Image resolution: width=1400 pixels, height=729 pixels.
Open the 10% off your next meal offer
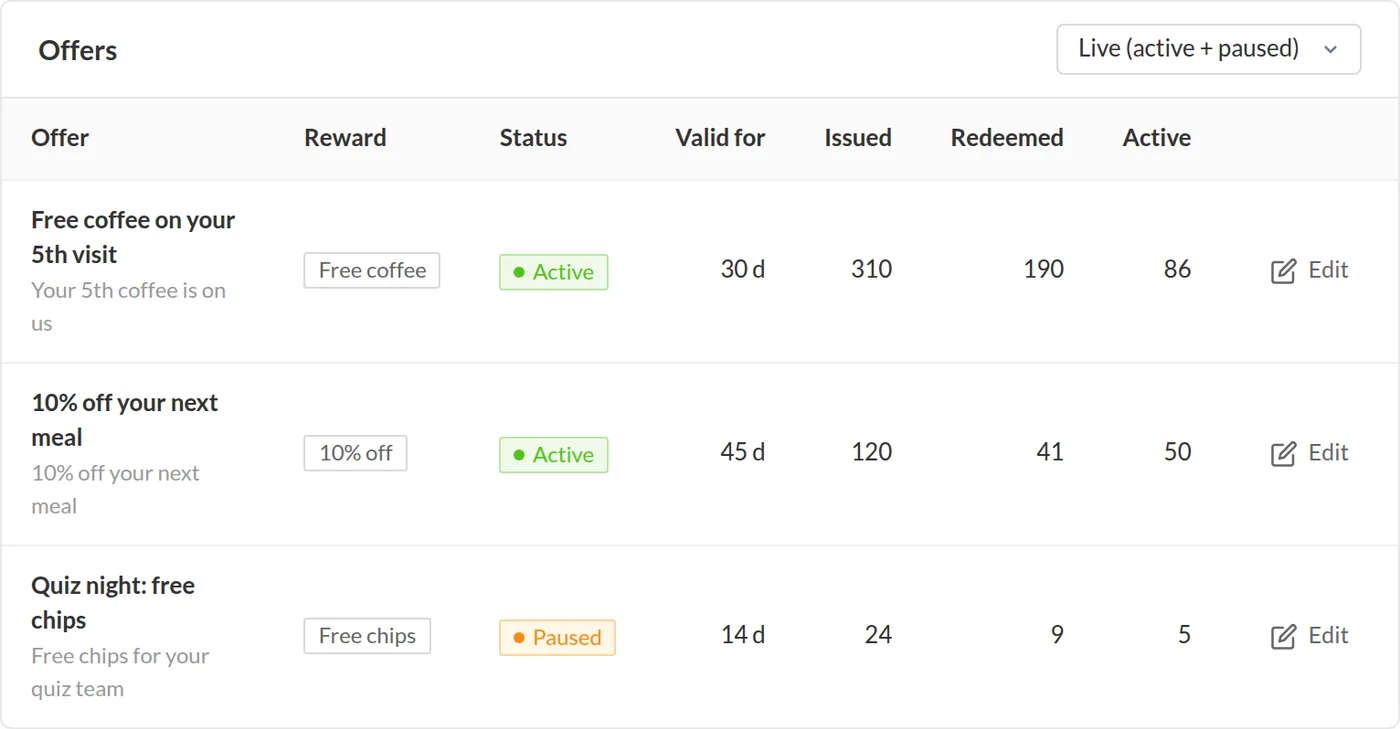pos(124,420)
